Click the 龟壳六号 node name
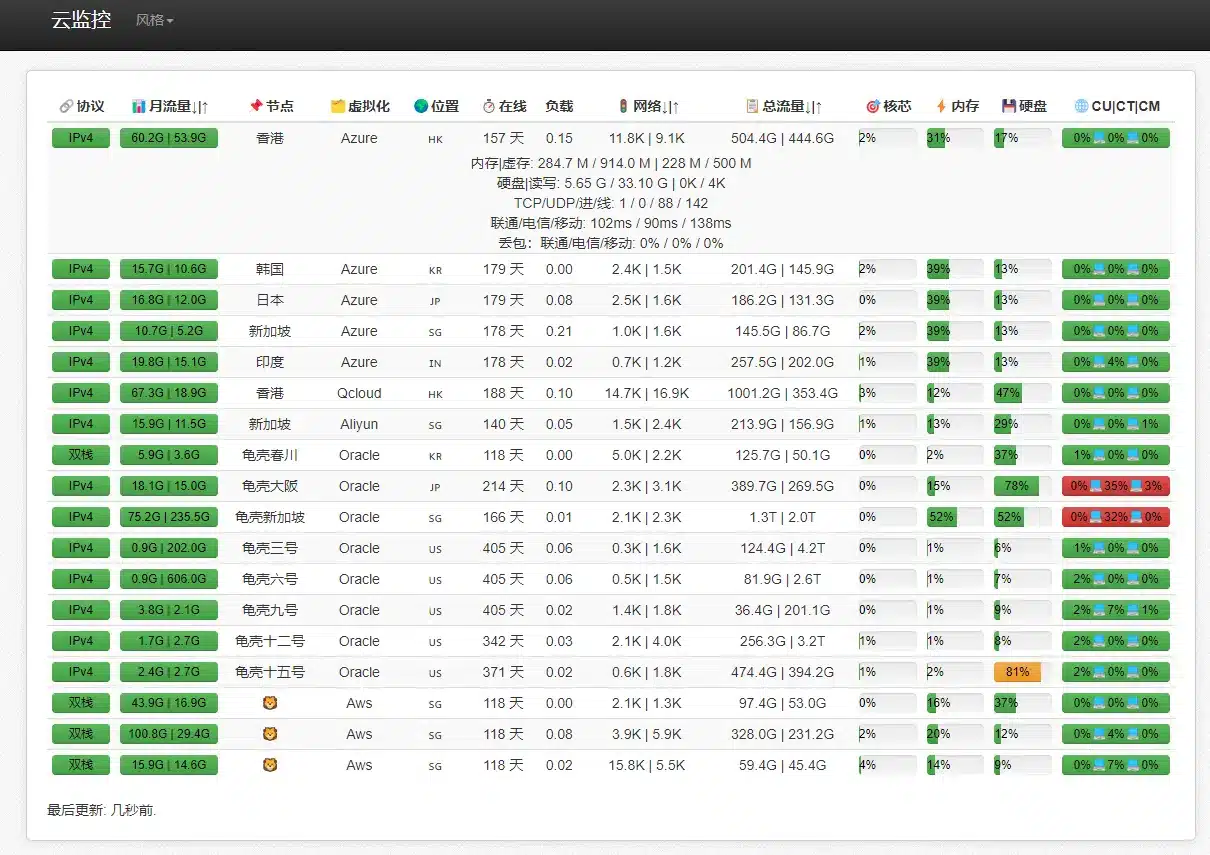The height and width of the screenshot is (855, 1210). [270, 579]
